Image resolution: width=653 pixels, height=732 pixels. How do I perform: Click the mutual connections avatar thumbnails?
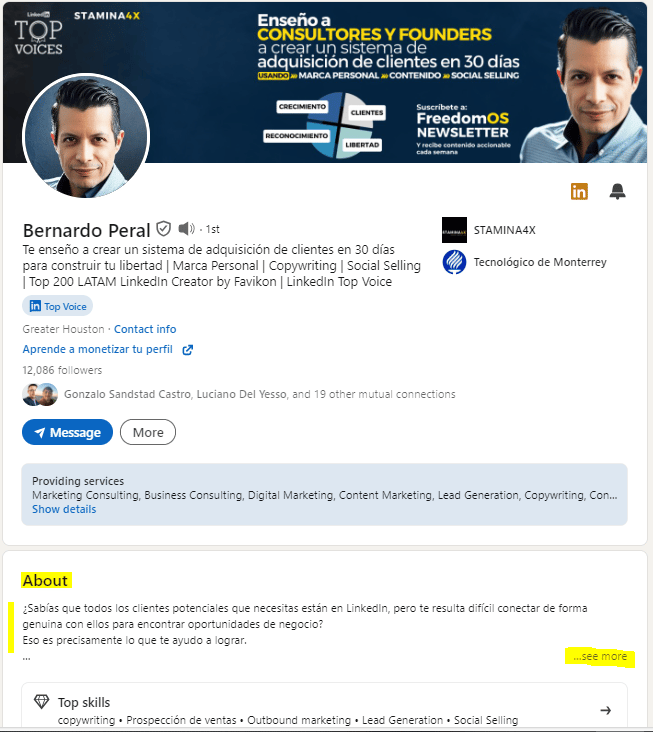[x=40, y=394]
